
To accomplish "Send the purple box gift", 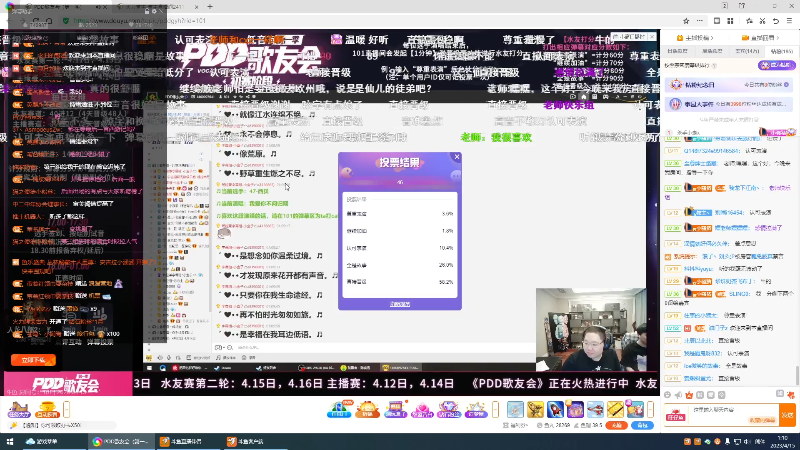I will point(575,409).
